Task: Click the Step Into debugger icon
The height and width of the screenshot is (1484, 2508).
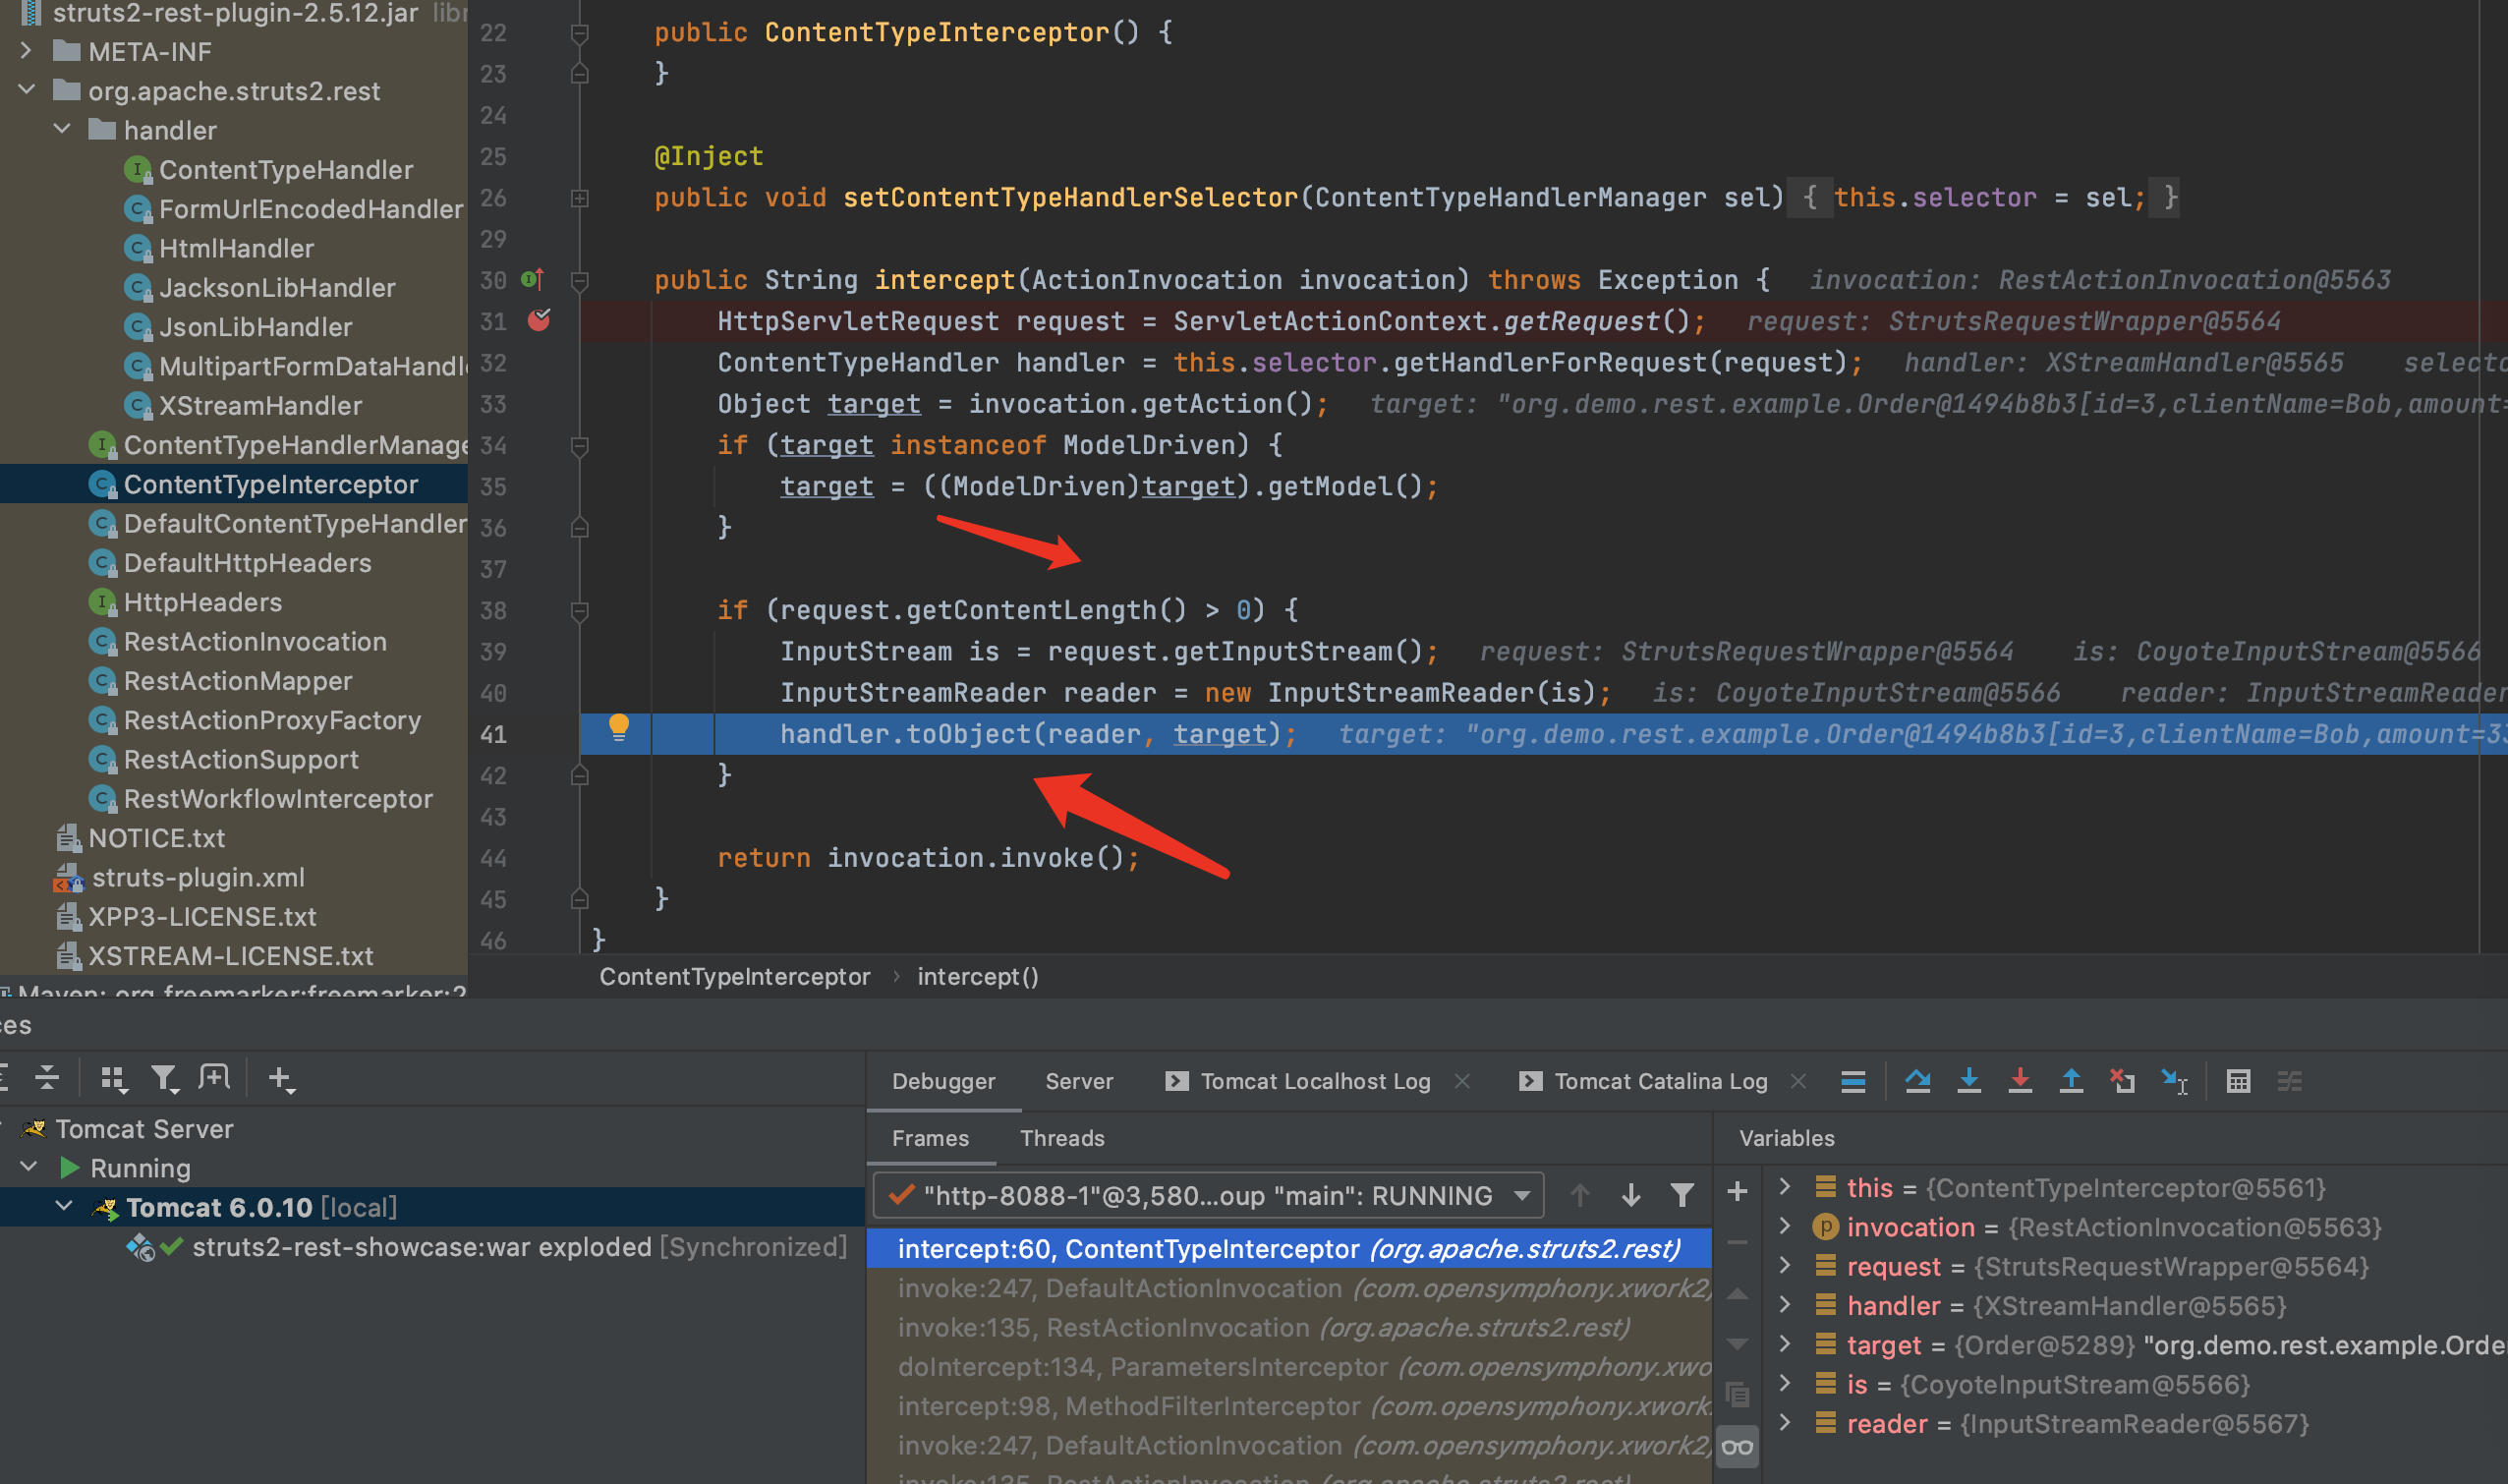Action: (x=1969, y=1081)
